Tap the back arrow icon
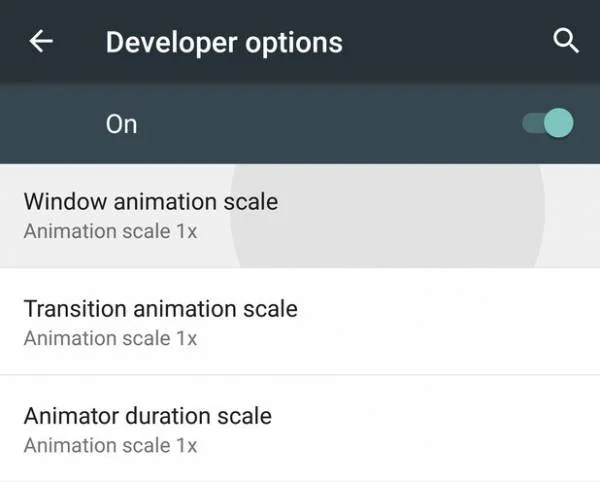600x482 pixels. click(x=41, y=41)
